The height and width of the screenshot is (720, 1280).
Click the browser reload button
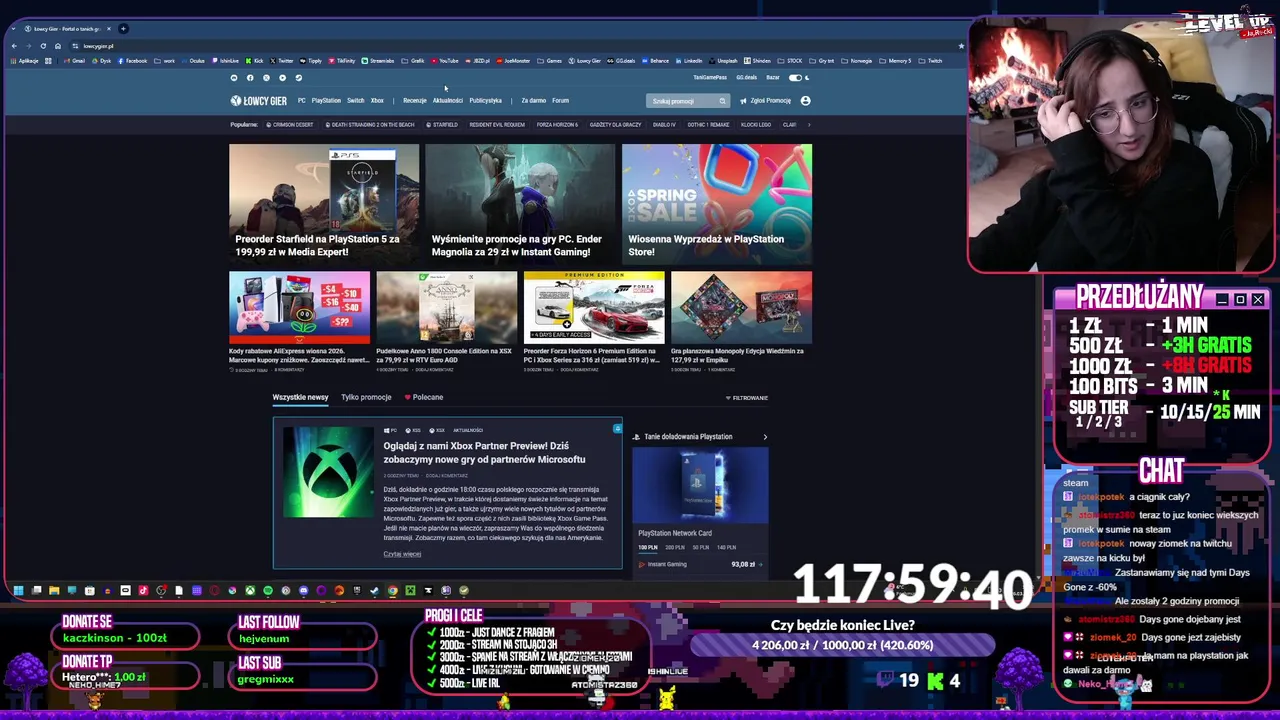coord(43,46)
